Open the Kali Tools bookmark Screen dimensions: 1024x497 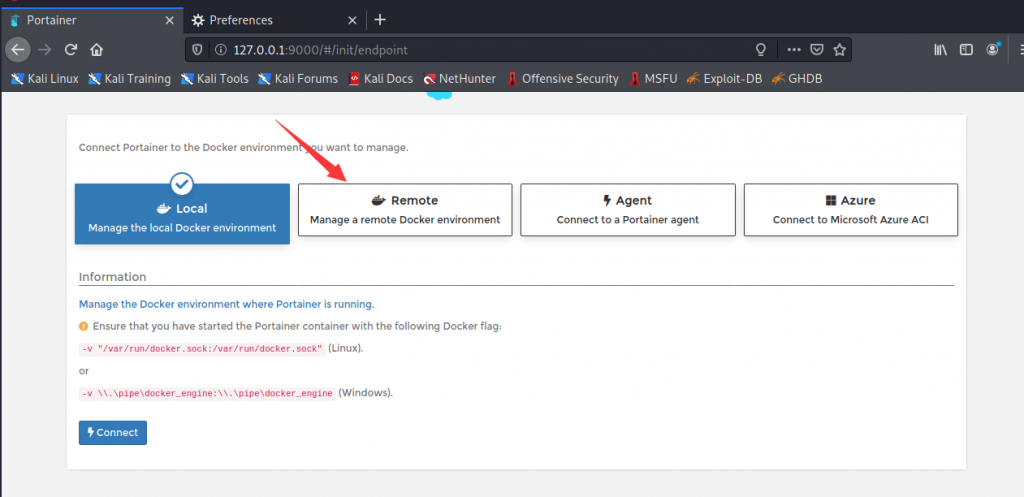[214, 79]
